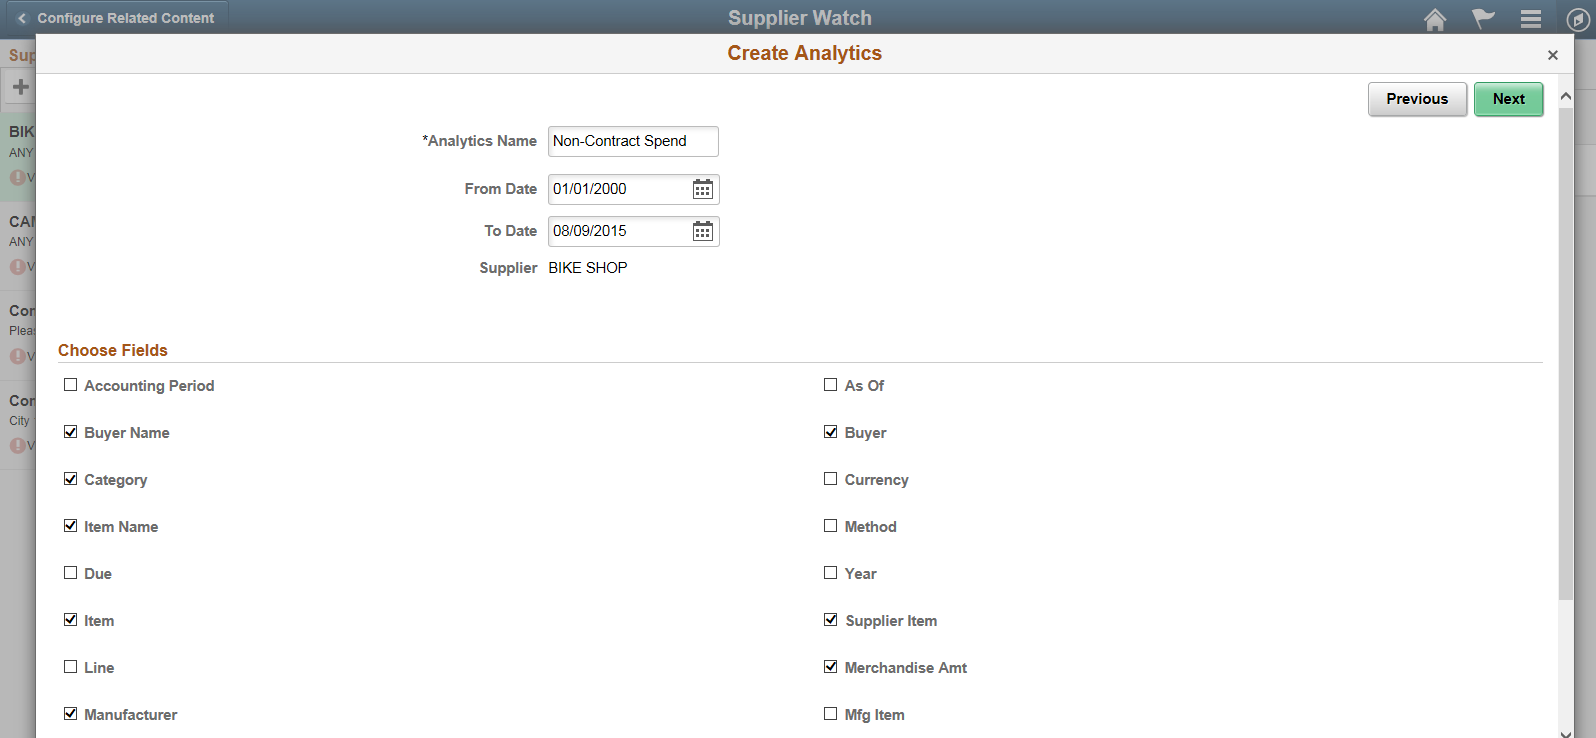Check the Year checkbox

point(830,573)
